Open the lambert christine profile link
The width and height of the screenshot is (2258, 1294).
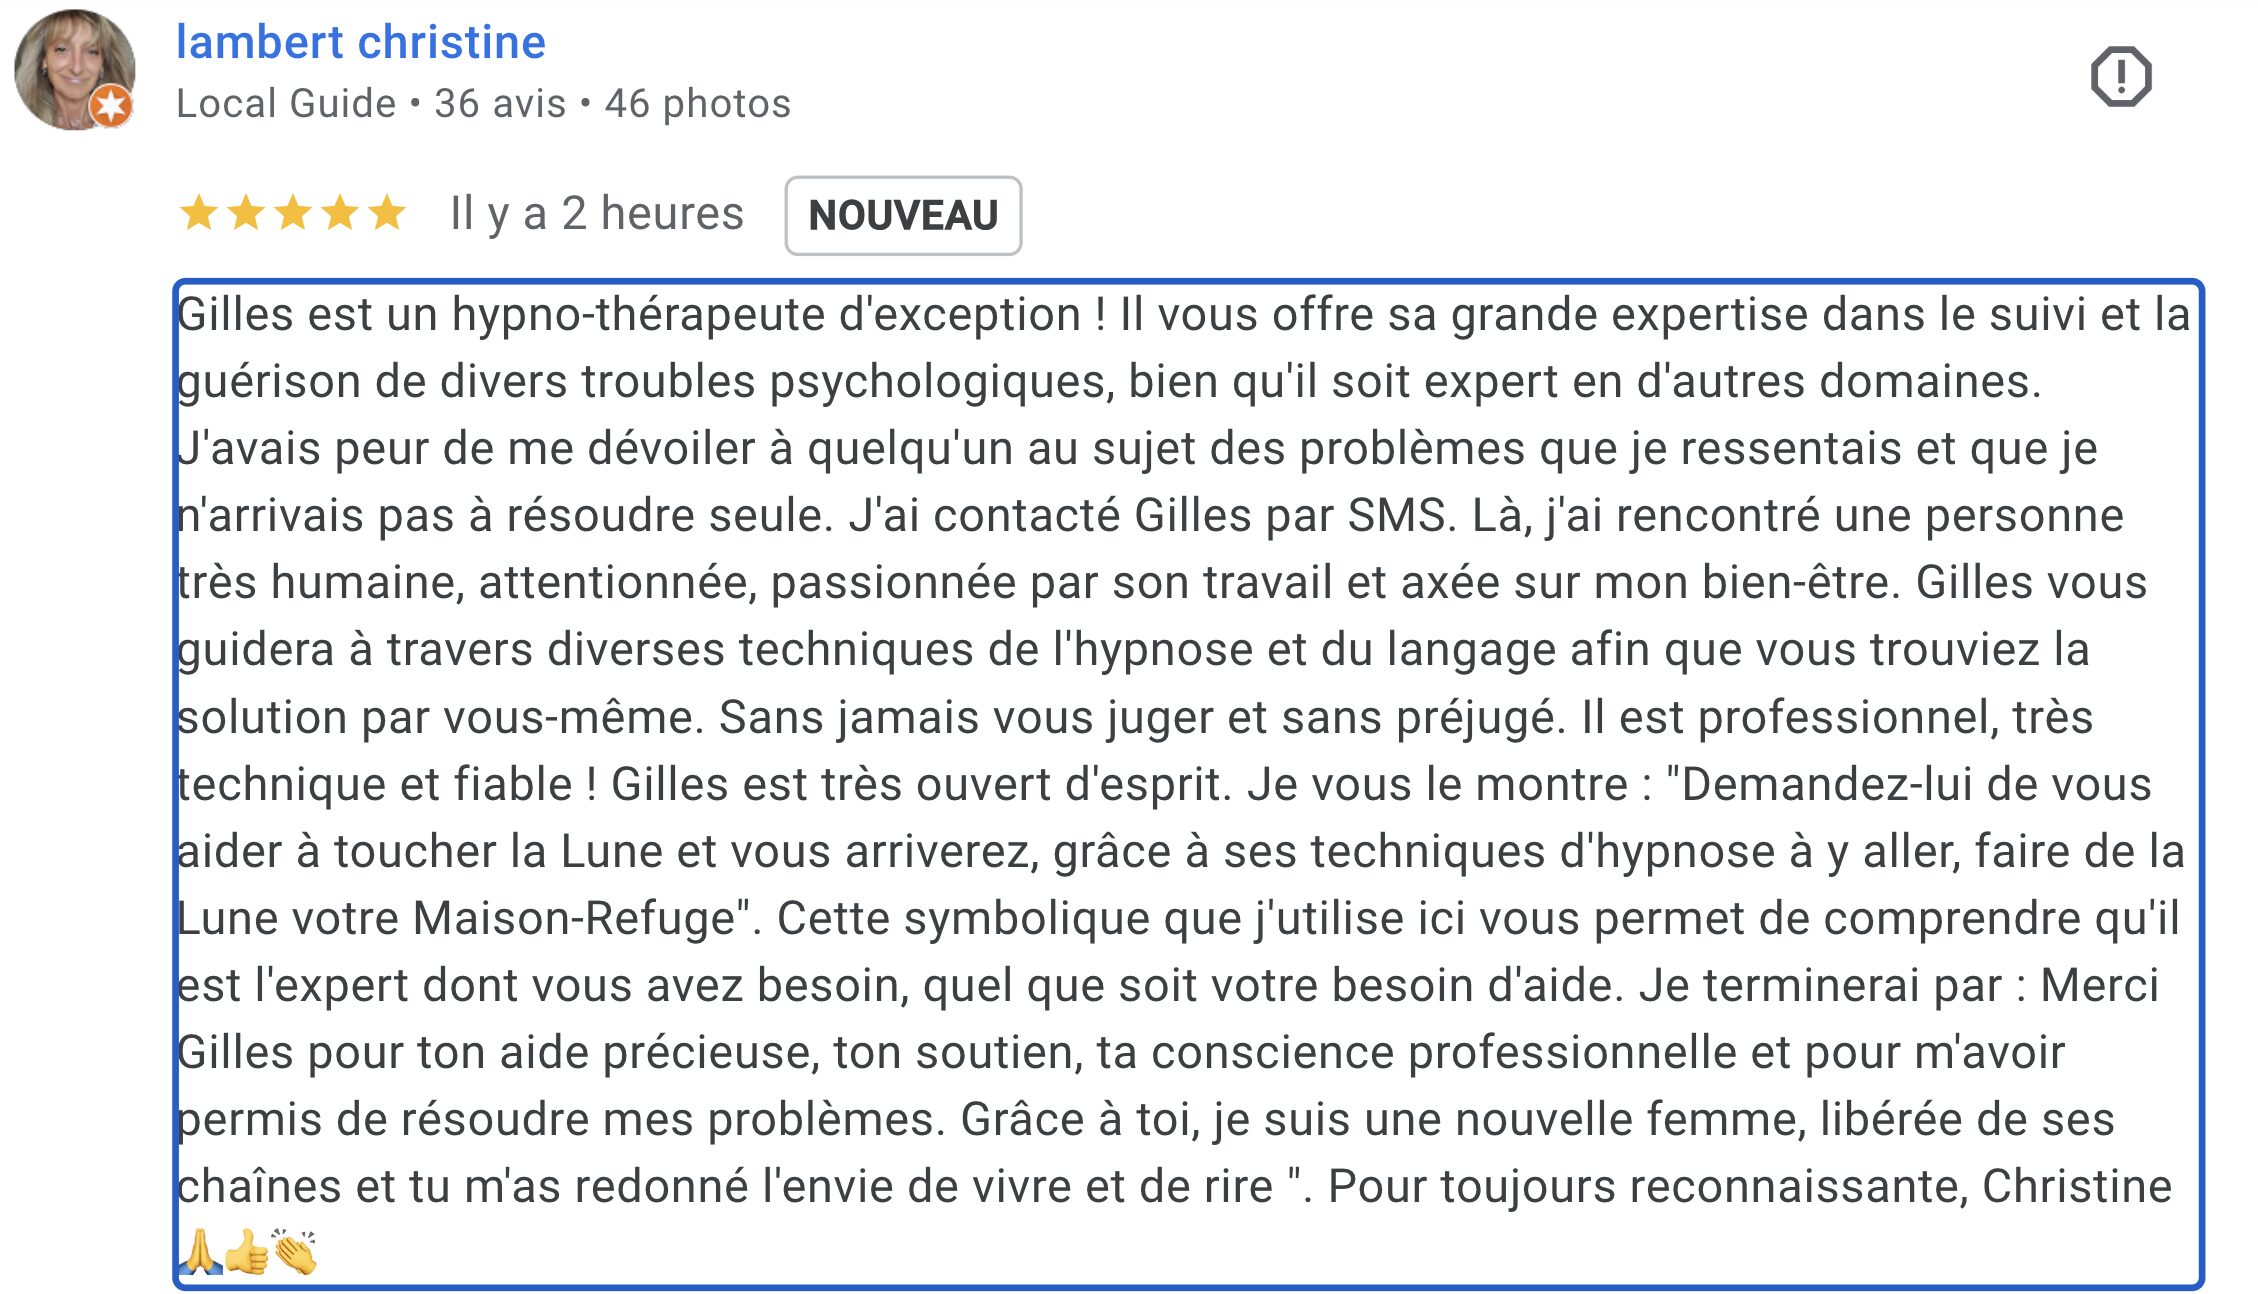coord(360,42)
